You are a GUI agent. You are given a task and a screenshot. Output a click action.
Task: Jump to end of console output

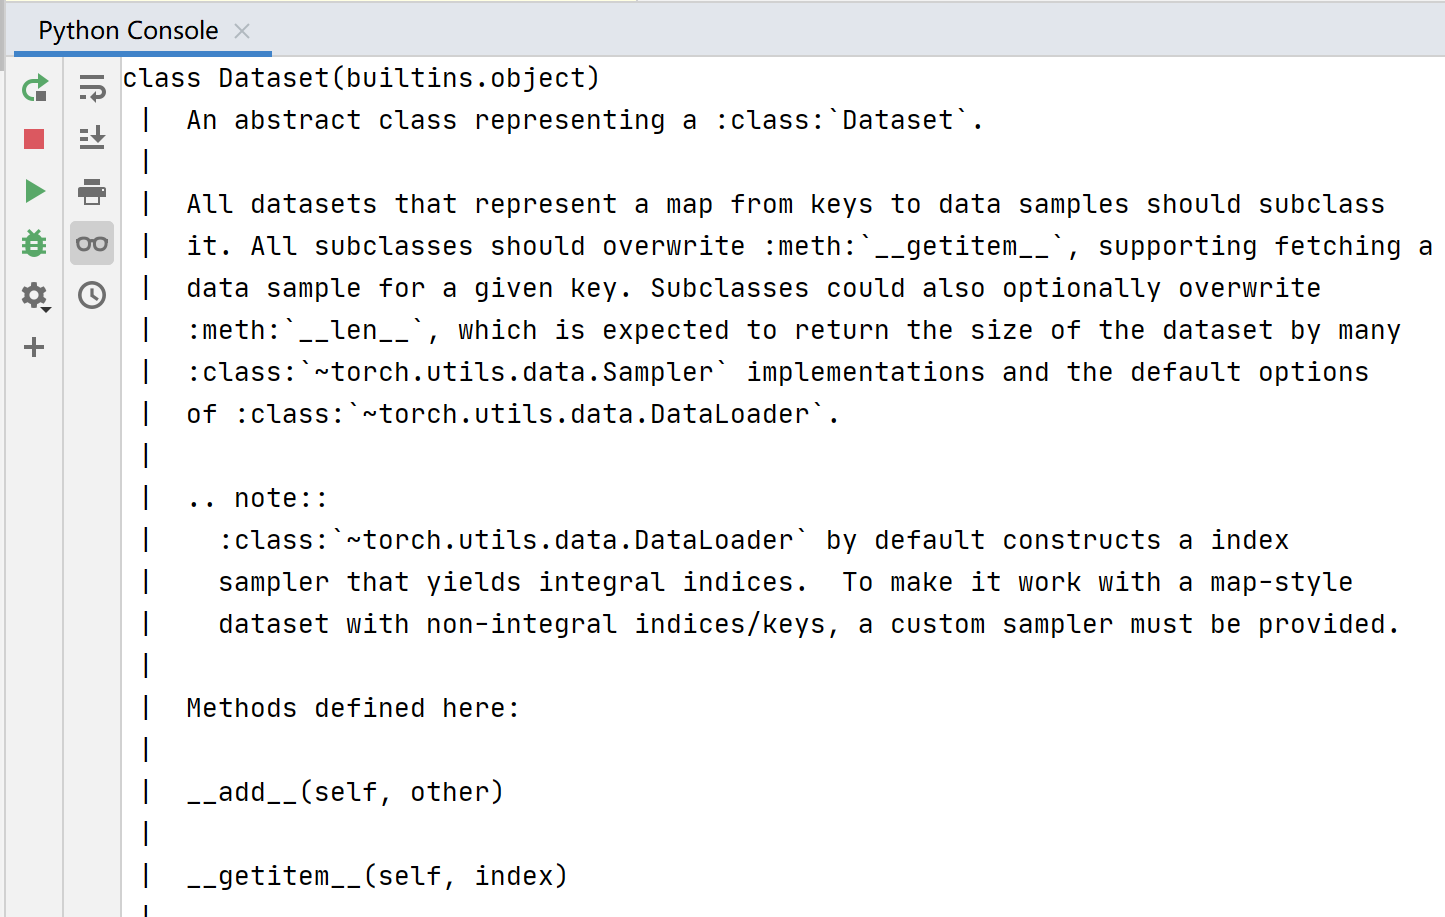pyautogui.click(x=92, y=138)
